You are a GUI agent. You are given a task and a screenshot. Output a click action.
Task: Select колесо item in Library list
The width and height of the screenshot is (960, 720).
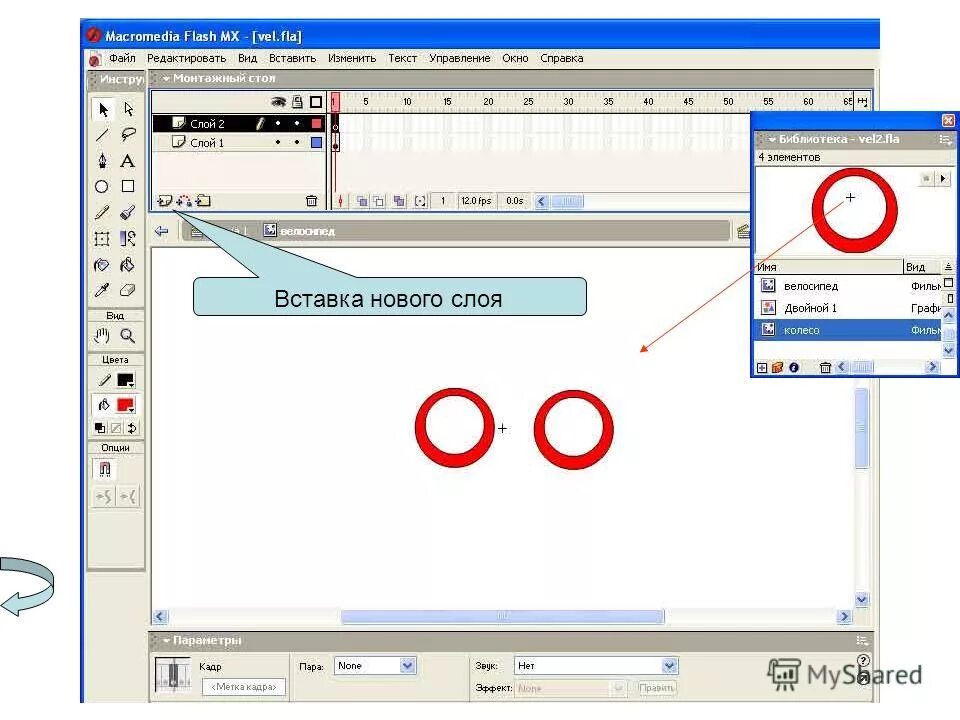[x=849, y=330]
